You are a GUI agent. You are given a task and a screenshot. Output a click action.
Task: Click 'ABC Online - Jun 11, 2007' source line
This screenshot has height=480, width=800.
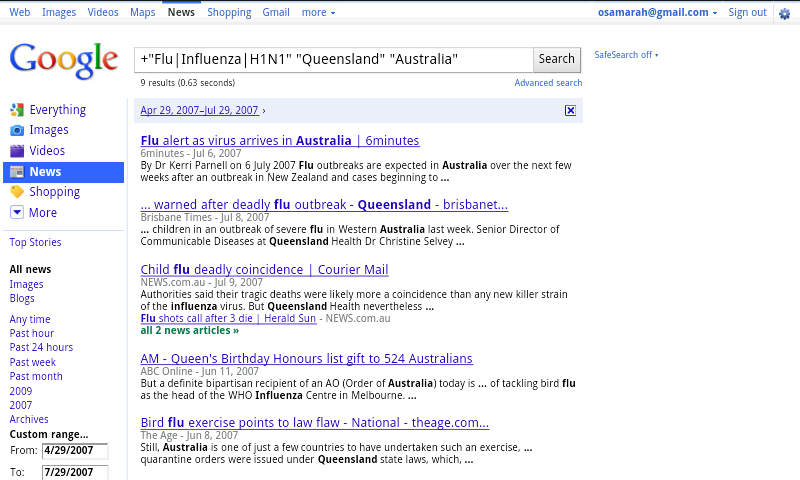point(199,371)
